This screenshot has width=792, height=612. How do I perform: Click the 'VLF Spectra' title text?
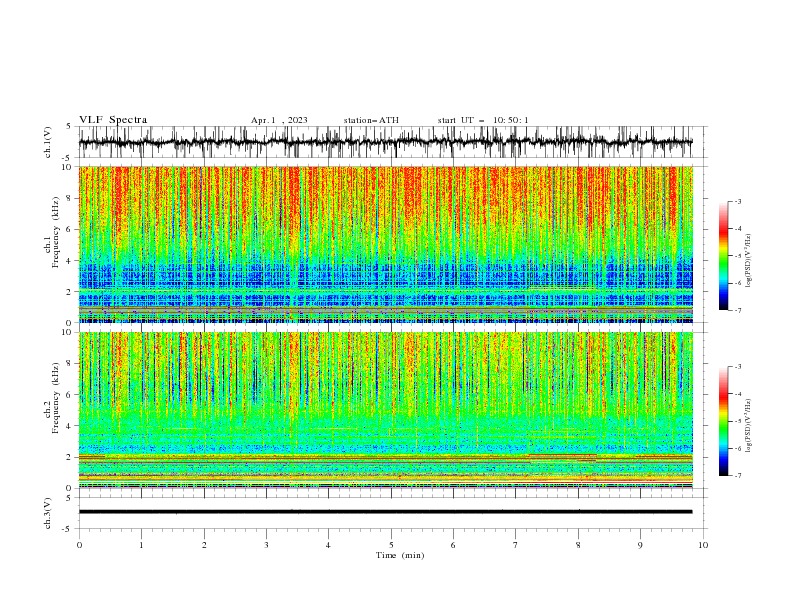(113, 120)
